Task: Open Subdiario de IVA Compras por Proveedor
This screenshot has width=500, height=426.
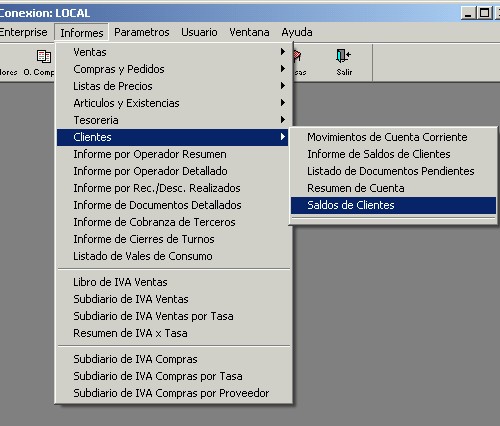Action: coord(173,393)
